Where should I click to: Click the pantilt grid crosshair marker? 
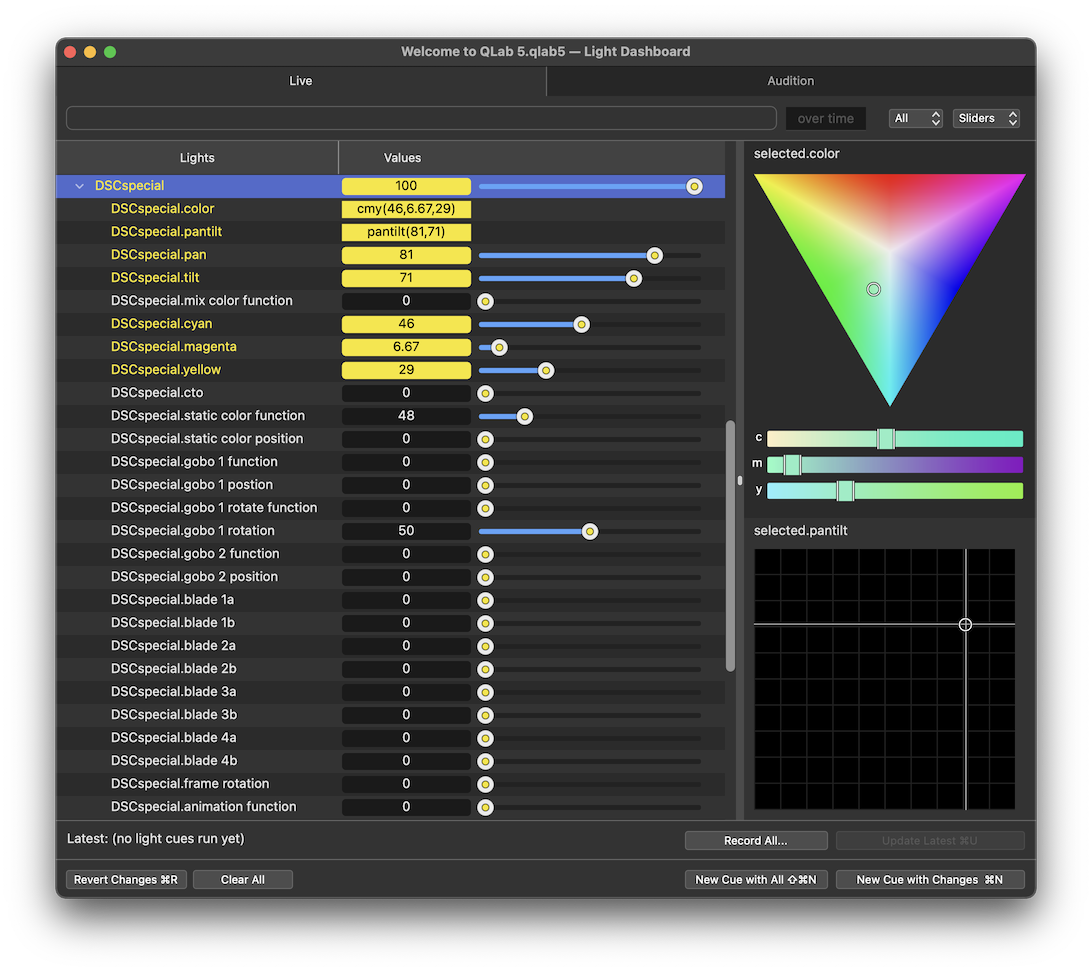965,624
